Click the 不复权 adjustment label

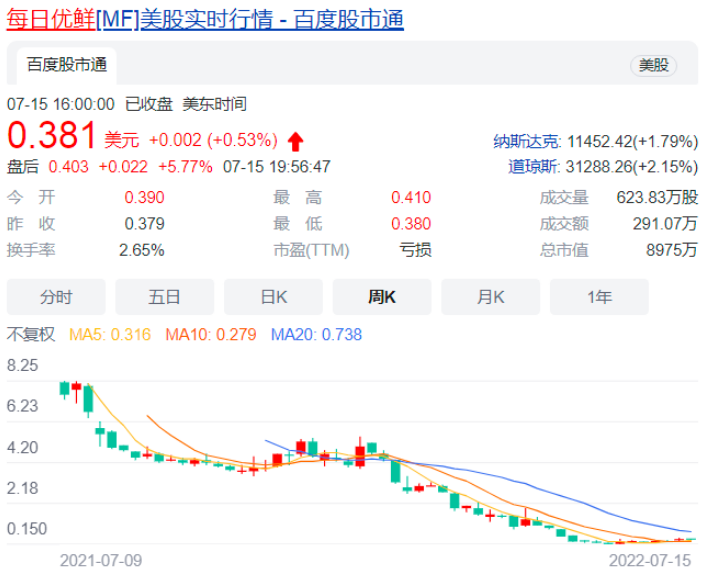31,335
